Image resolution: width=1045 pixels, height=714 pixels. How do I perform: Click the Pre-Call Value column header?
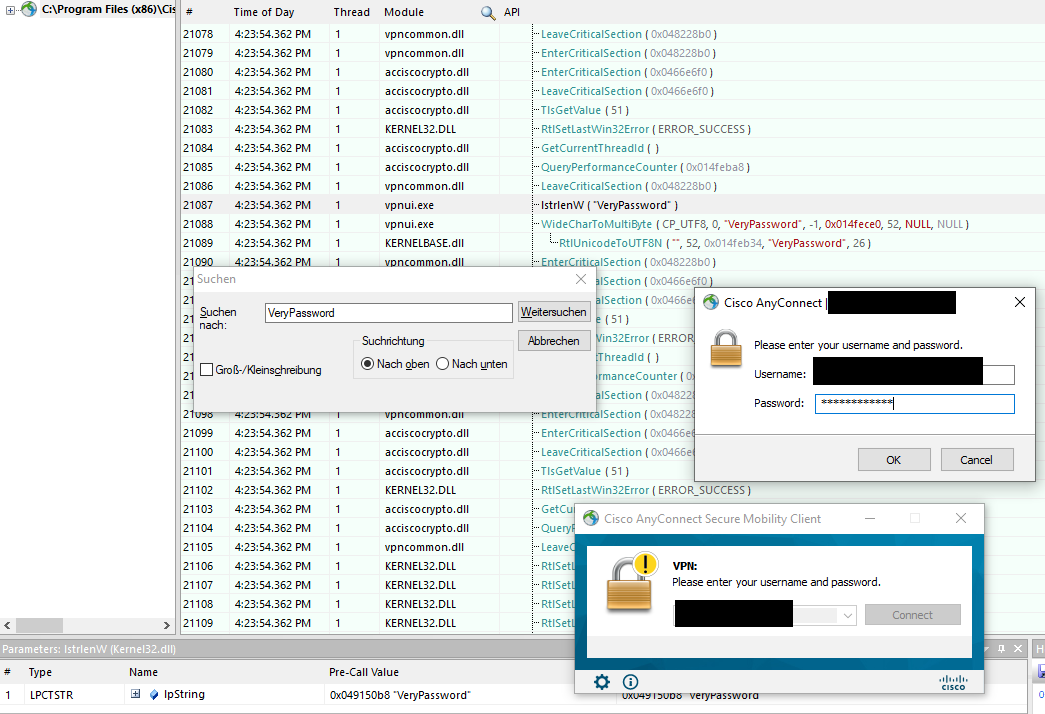(x=364, y=672)
